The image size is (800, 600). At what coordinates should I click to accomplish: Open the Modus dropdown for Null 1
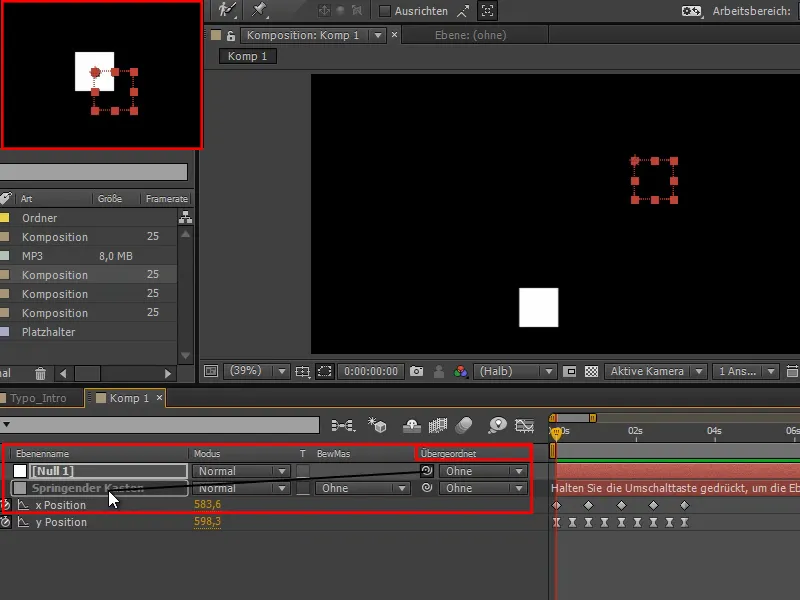pos(240,471)
